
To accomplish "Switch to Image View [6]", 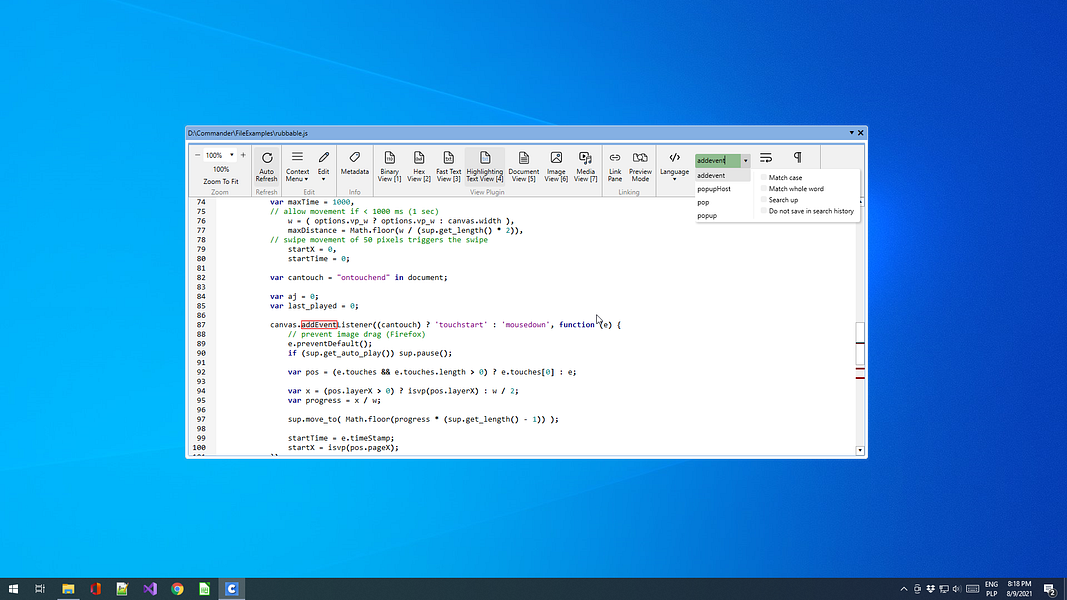I will tap(556, 166).
